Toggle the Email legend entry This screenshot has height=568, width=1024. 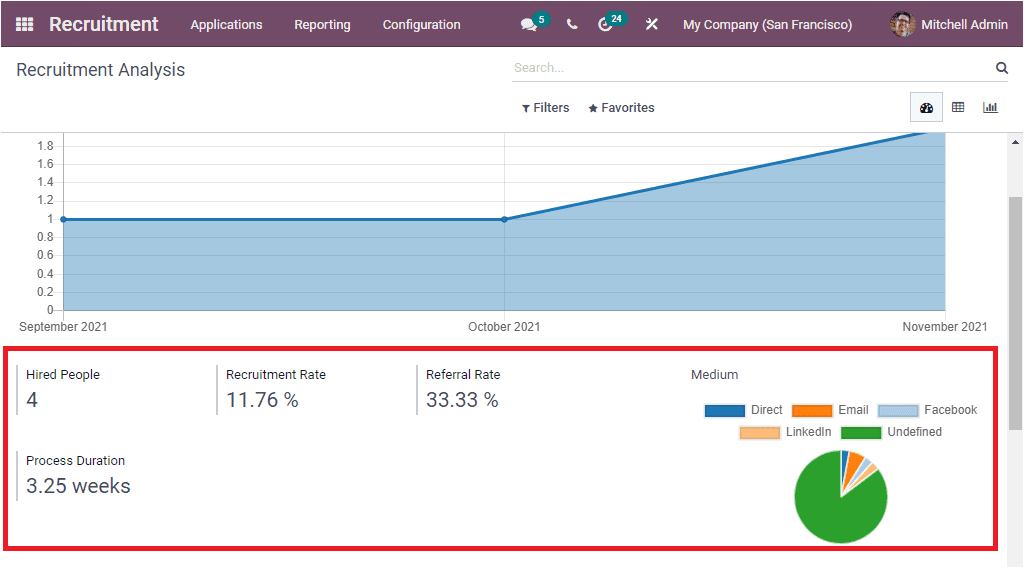click(830, 410)
